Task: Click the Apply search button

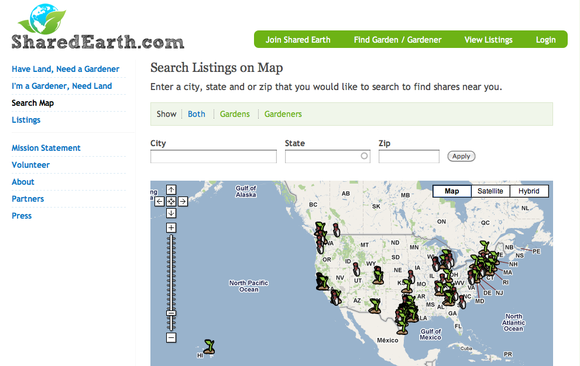Action: click(x=461, y=156)
